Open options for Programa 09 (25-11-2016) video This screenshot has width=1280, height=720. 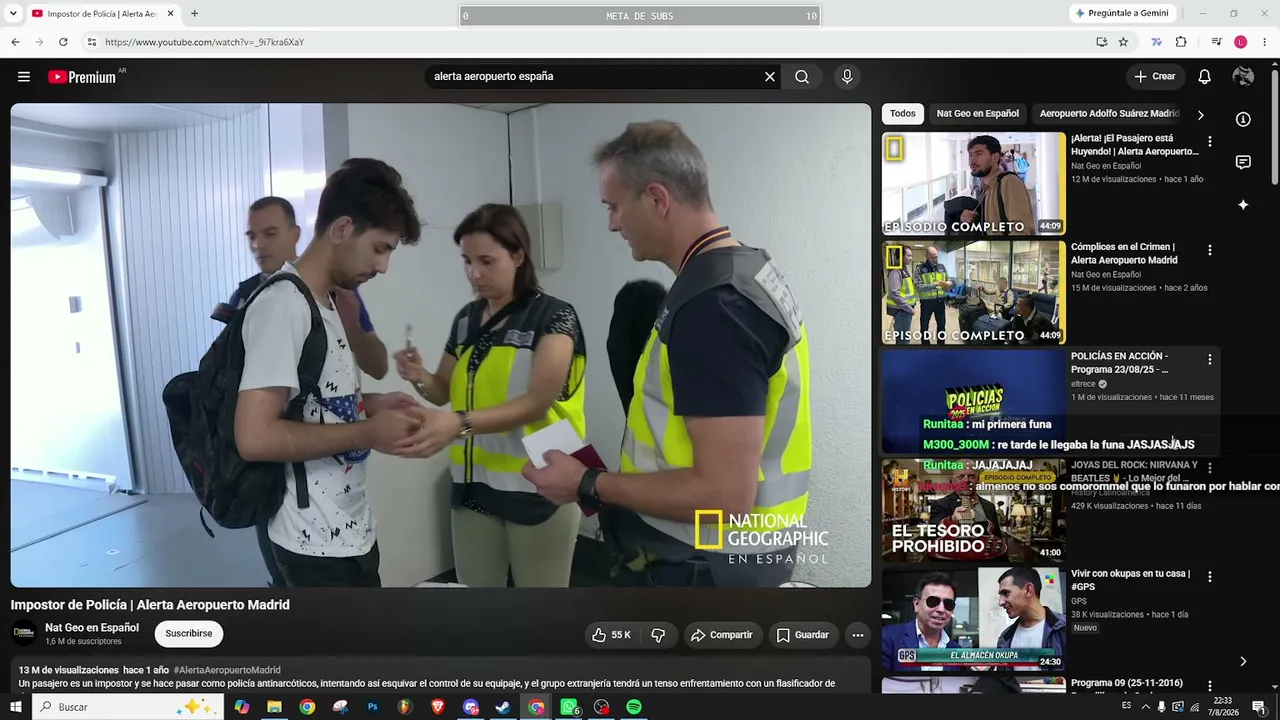click(1210, 687)
